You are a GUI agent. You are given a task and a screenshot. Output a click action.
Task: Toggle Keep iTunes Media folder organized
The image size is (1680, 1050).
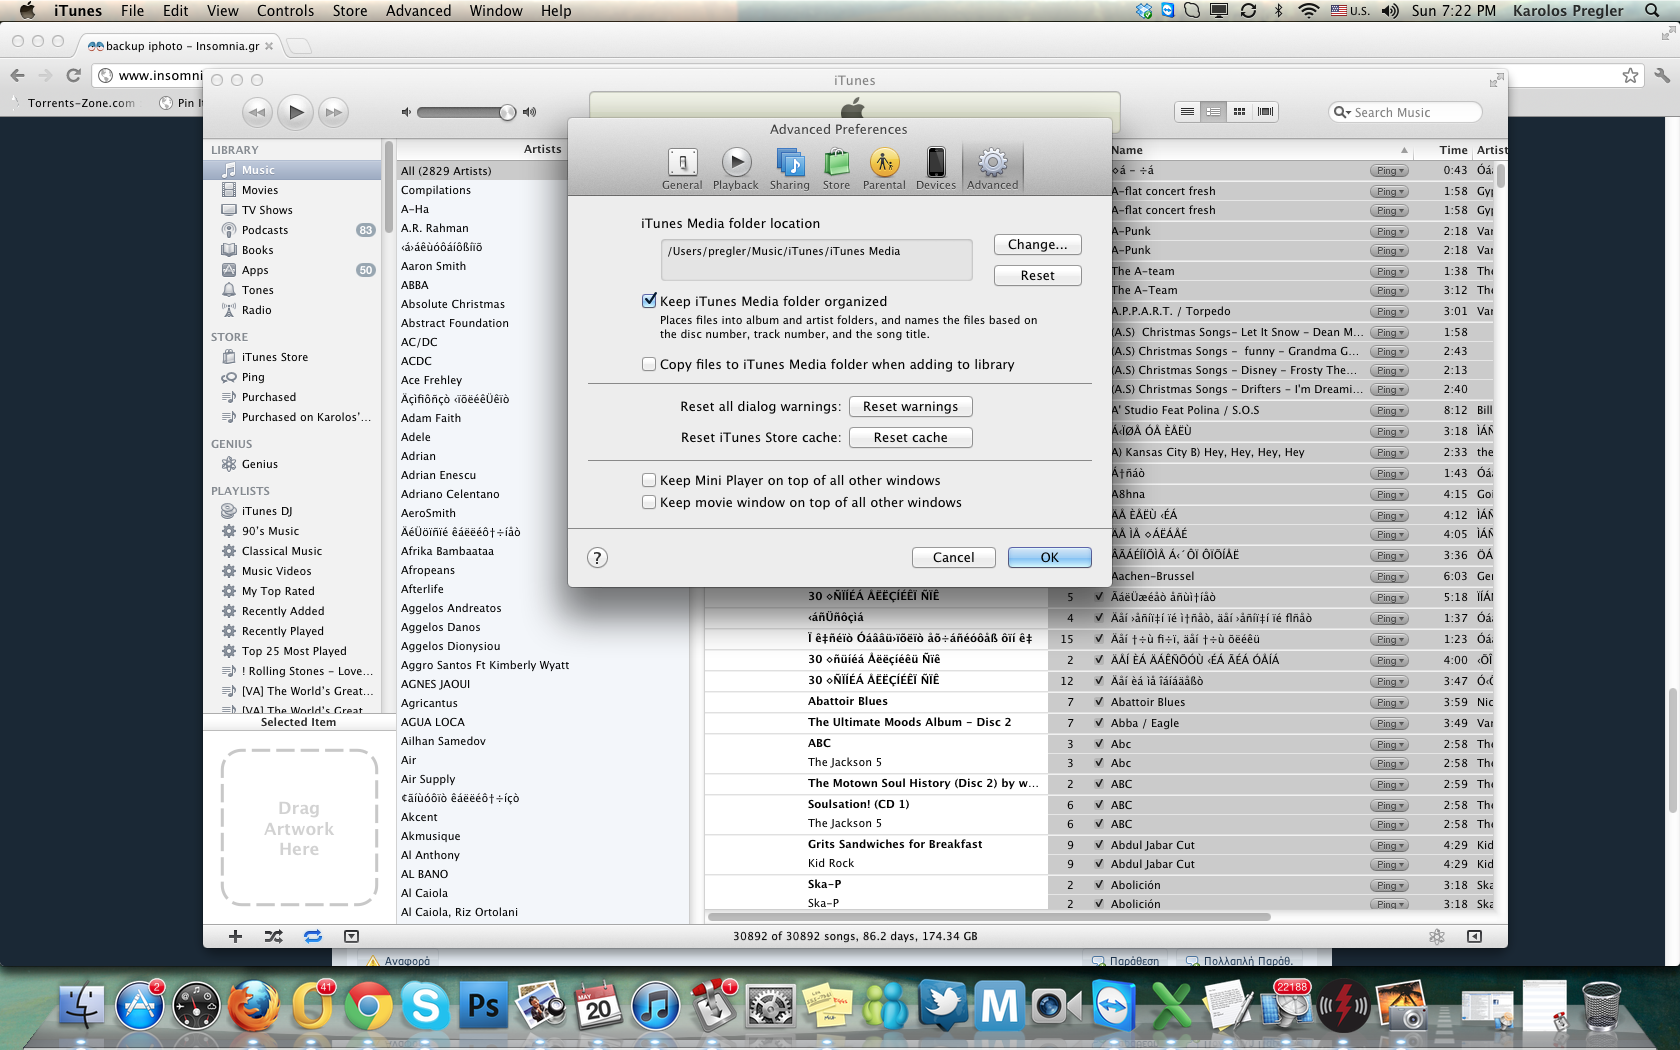(x=649, y=300)
